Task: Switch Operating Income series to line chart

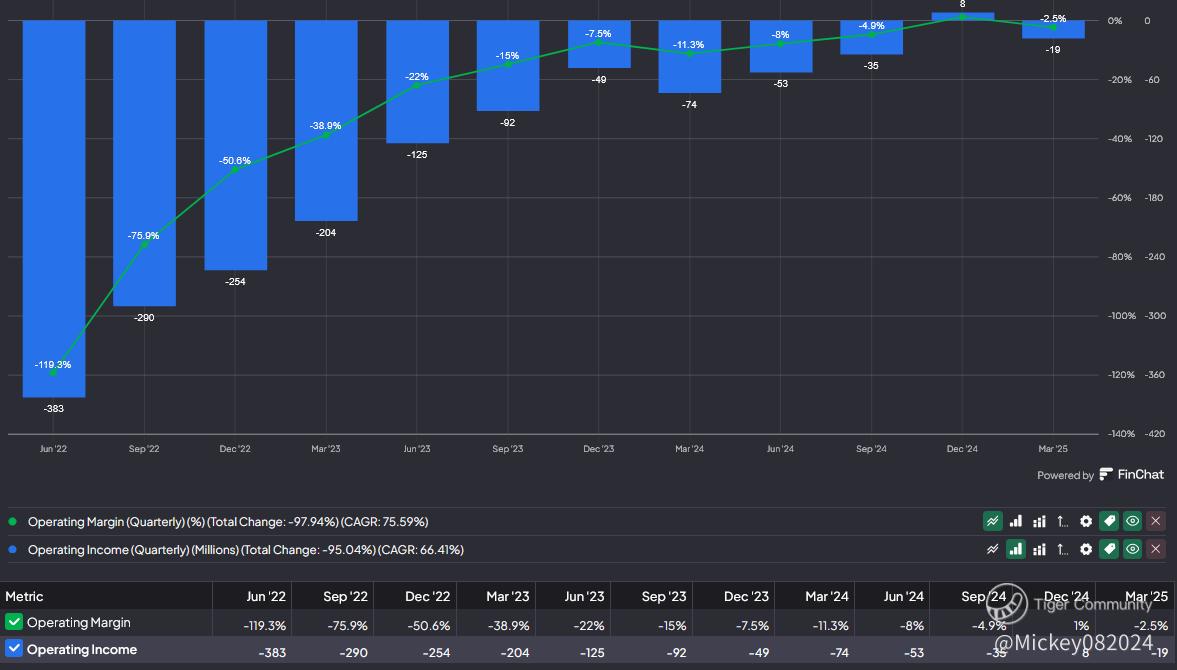Action: (x=992, y=549)
